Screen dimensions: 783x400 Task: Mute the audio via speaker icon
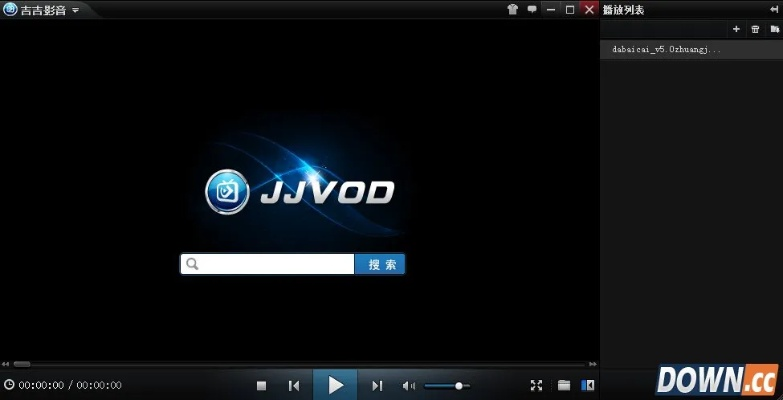tap(408, 385)
